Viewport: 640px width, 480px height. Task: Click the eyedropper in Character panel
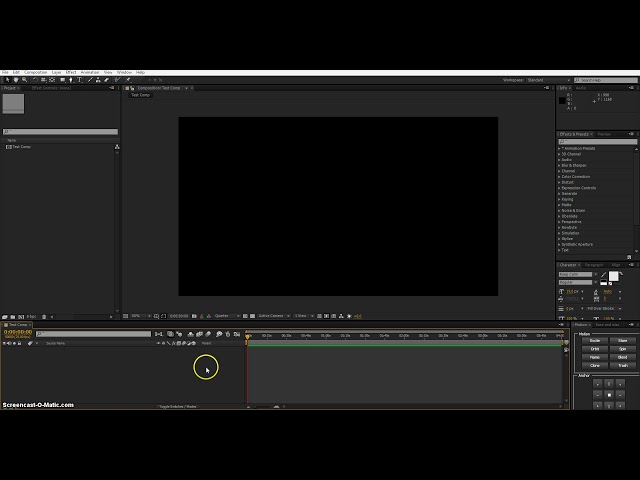[604, 274]
